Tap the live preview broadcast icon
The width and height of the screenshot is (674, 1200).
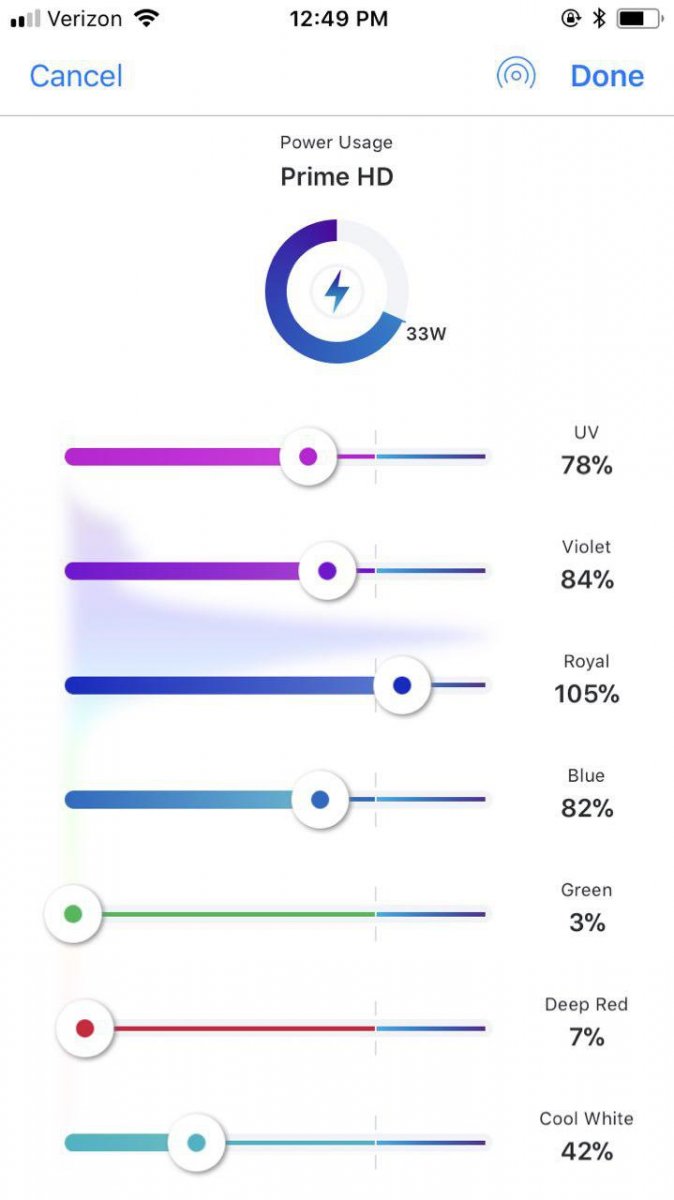[x=516, y=75]
